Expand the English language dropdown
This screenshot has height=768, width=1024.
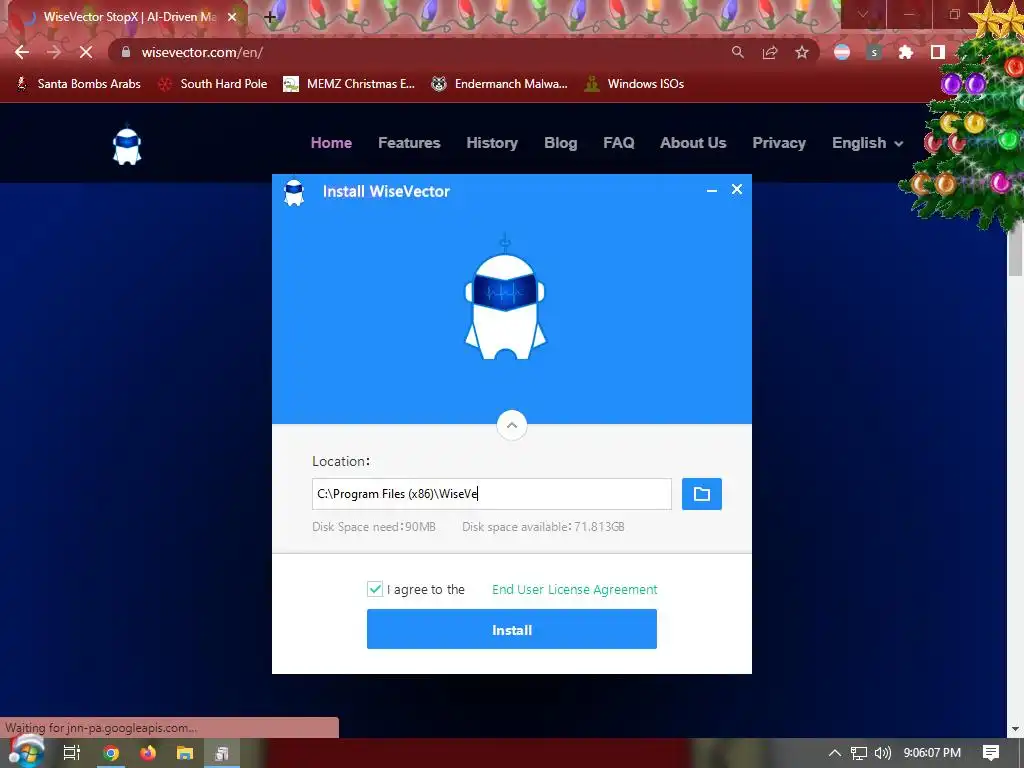(x=867, y=142)
